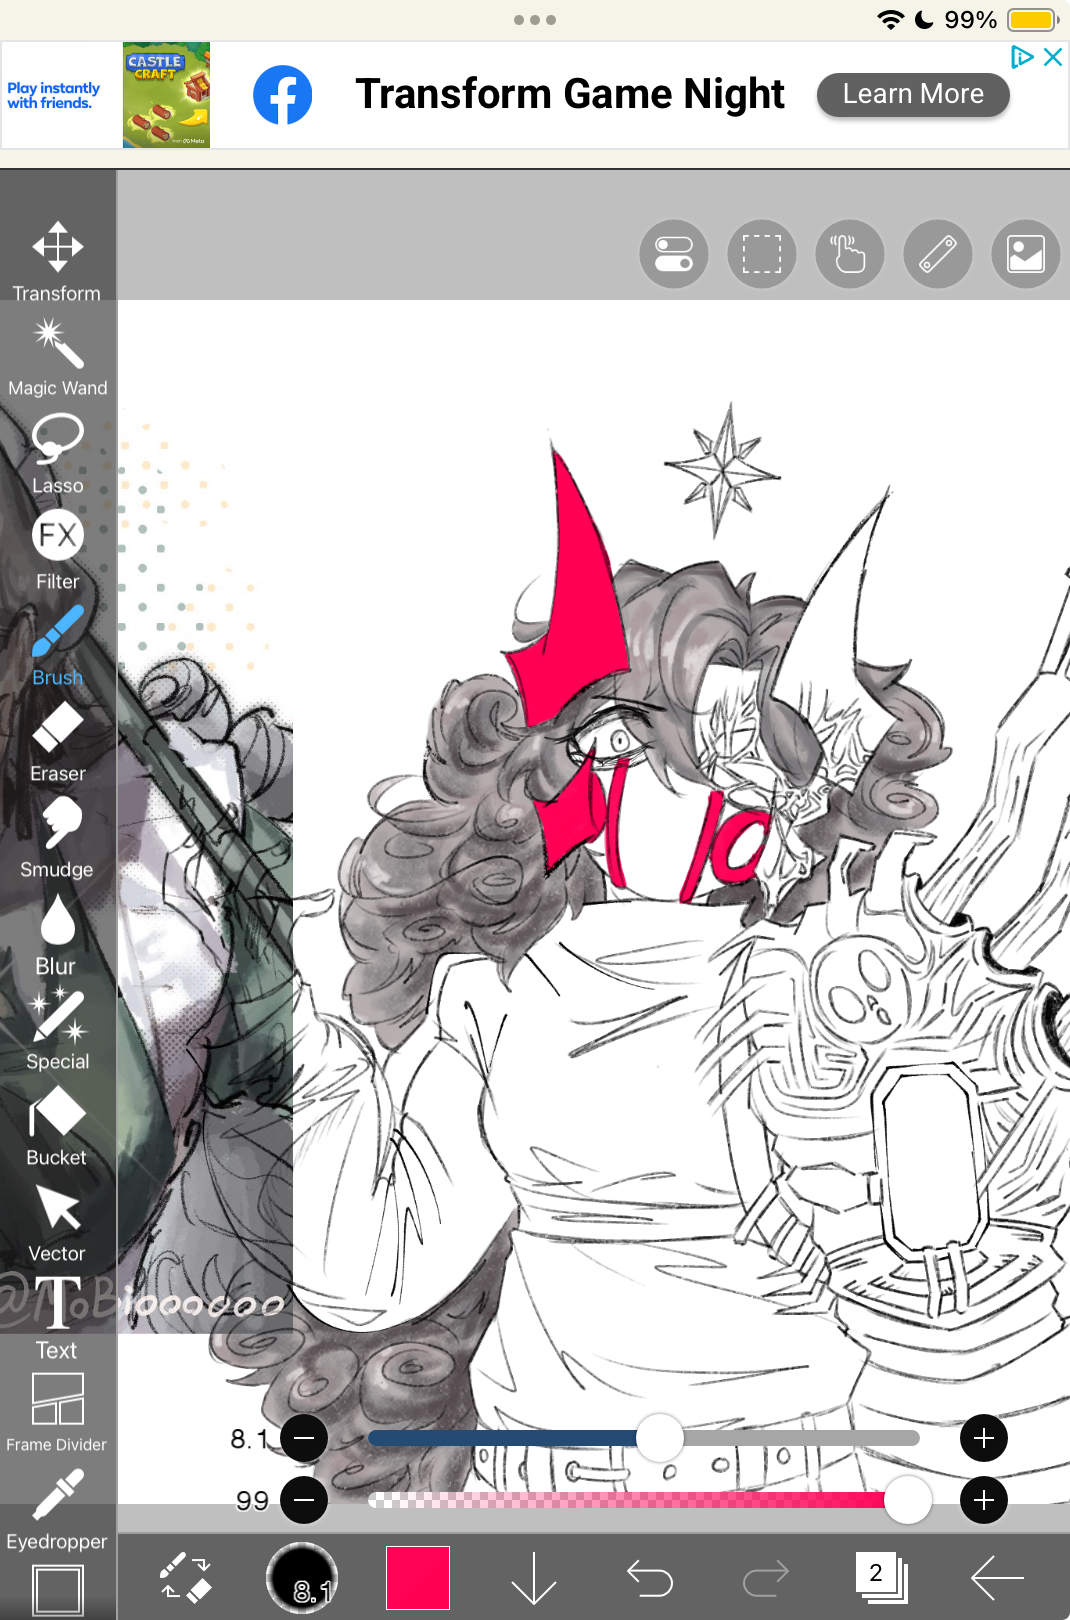Open the pink color swatch
This screenshot has width=1070, height=1620.
[x=418, y=1578]
